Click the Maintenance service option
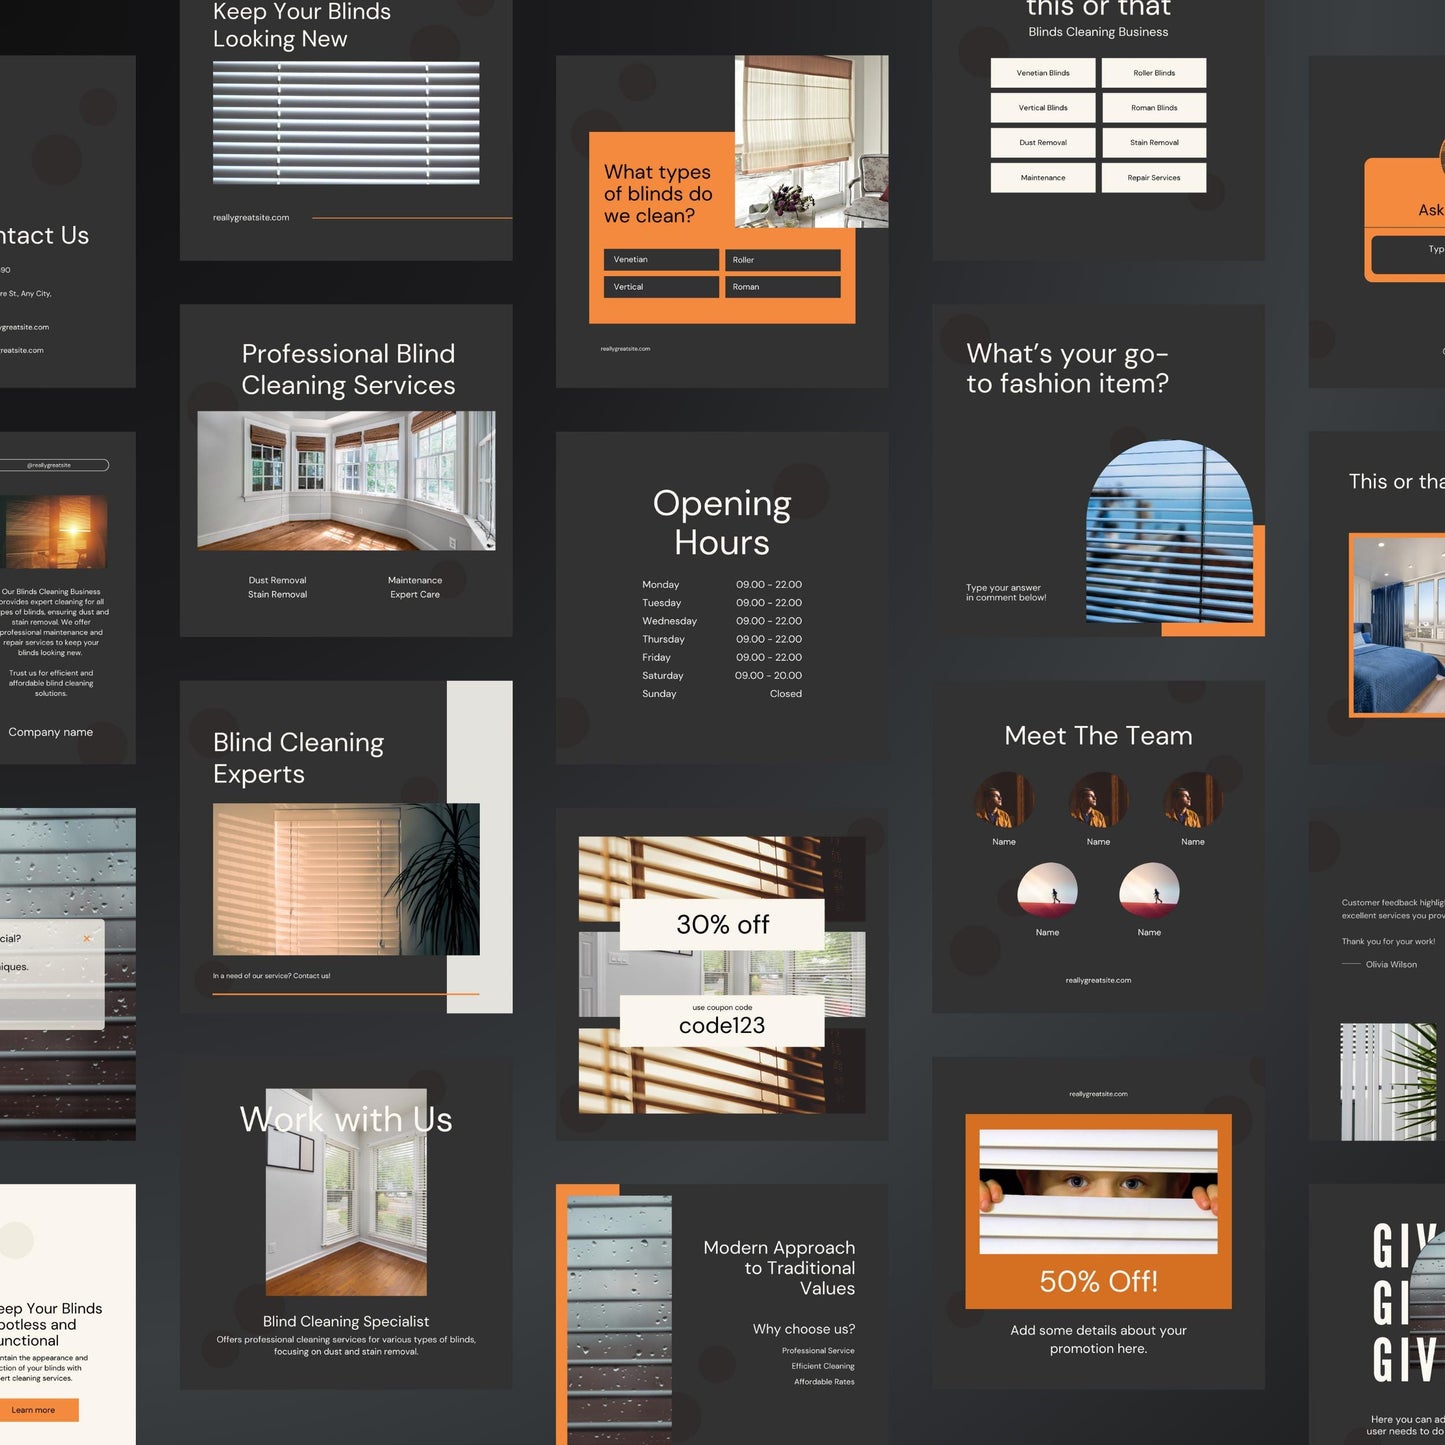This screenshot has height=1445, width=1445. pos(1042,177)
